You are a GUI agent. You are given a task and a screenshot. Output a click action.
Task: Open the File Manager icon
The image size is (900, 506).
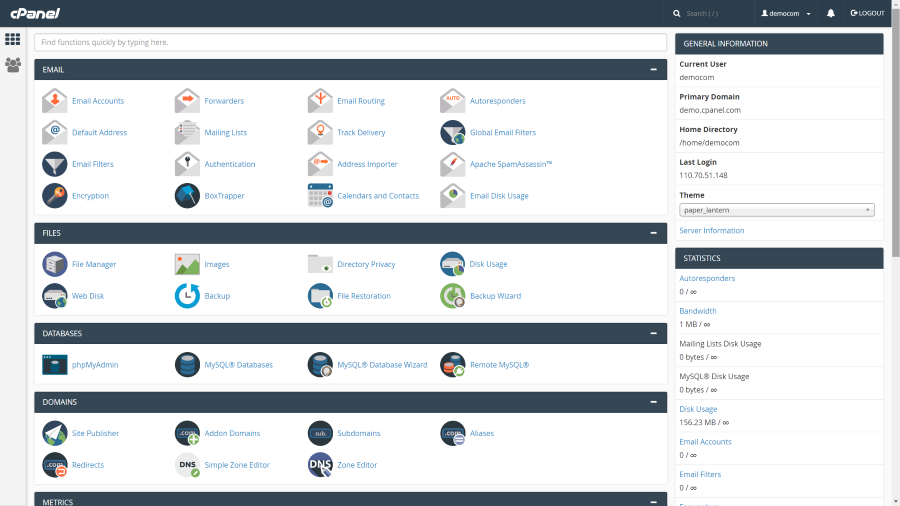click(55, 264)
